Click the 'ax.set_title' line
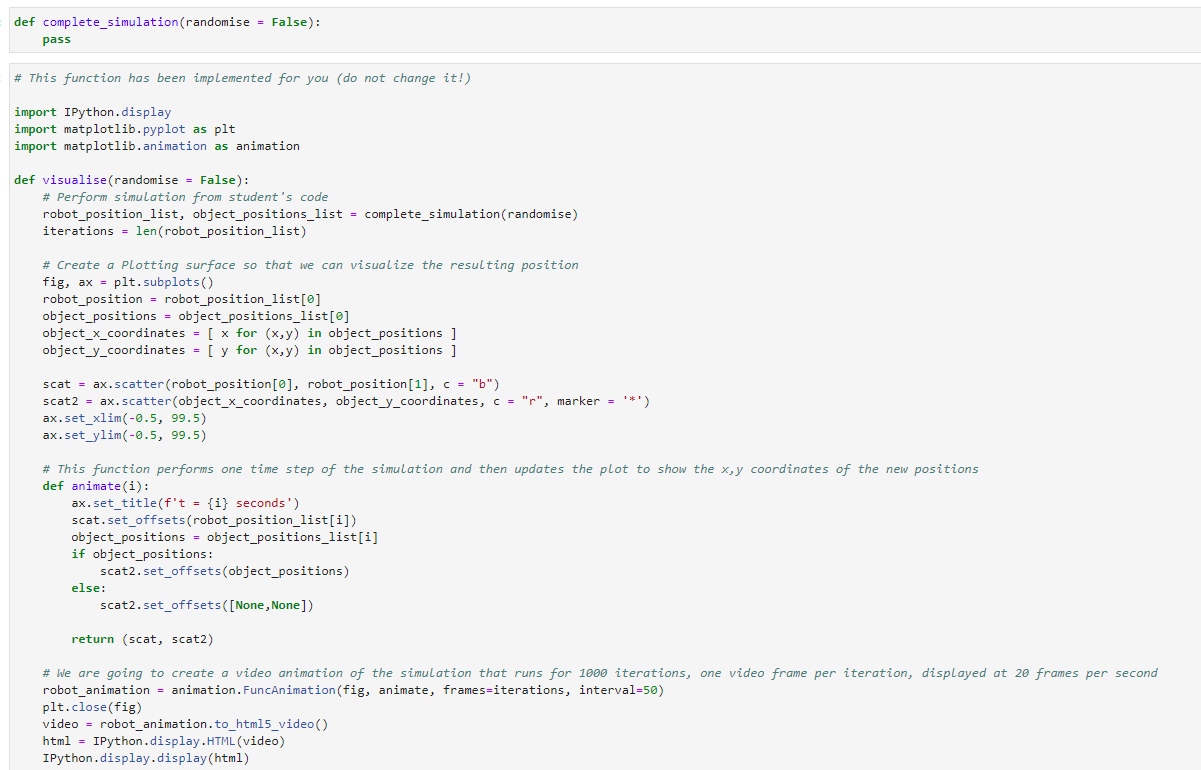This screenshot has width=1201, height=770. 185,503
